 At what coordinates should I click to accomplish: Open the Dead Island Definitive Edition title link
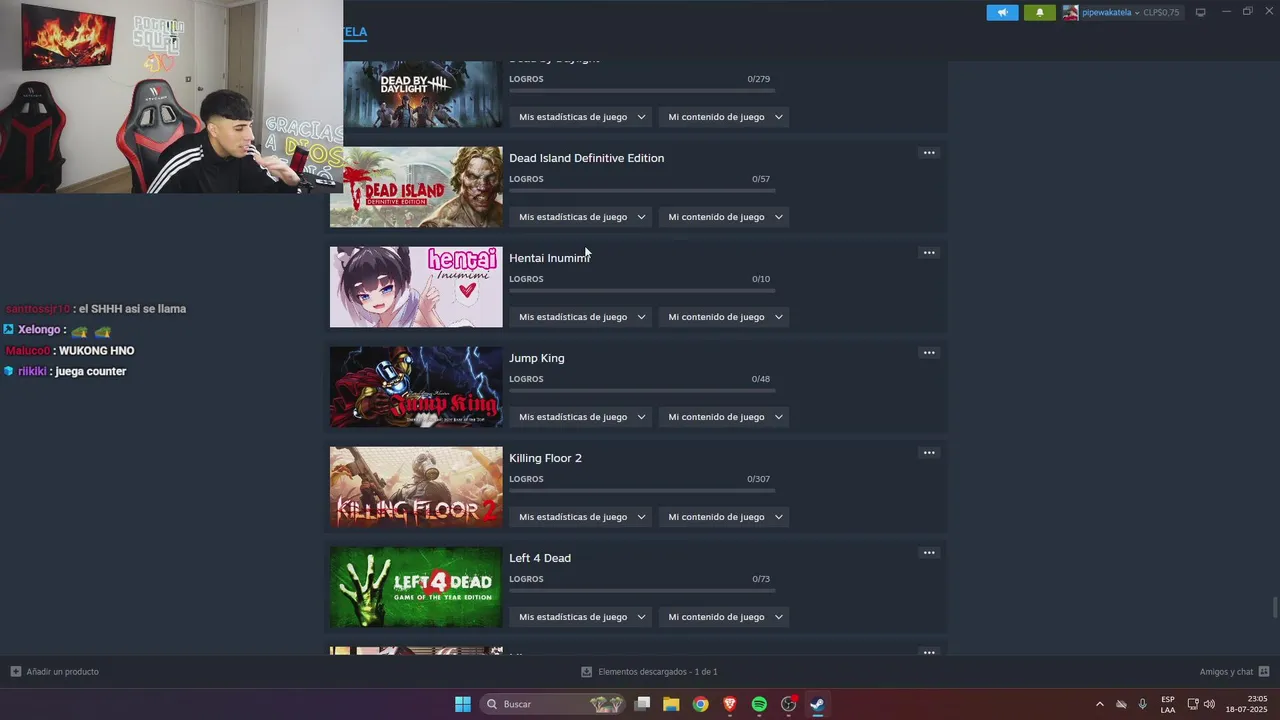586,158
